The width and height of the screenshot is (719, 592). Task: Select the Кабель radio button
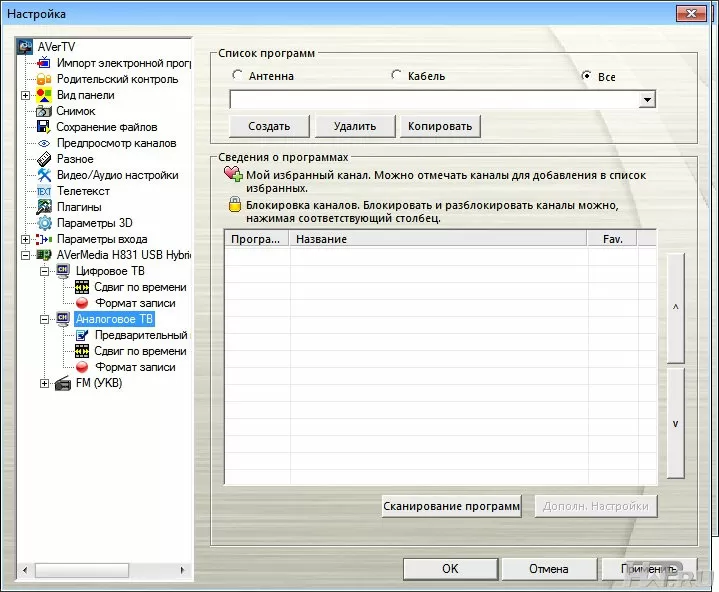[x=397, y=75]
